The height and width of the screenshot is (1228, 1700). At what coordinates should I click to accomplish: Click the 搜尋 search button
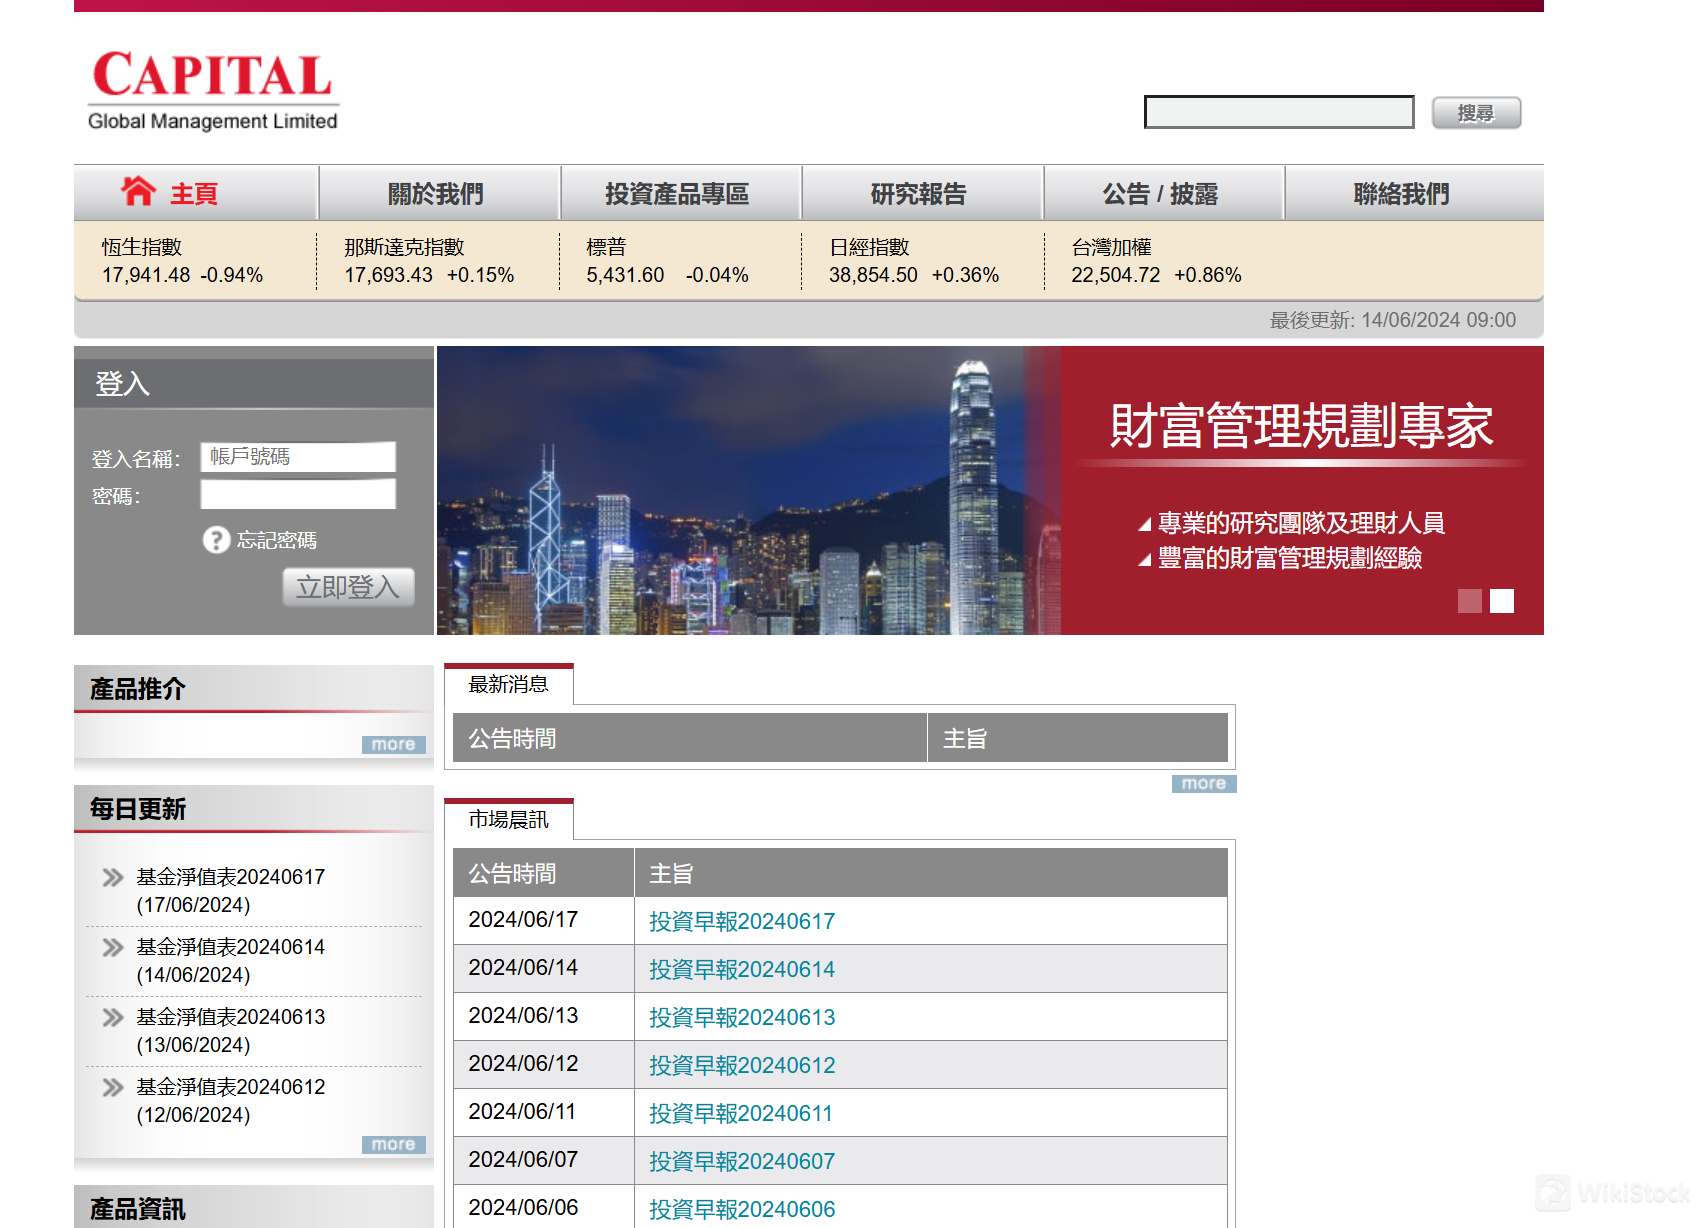point(1476,112)
